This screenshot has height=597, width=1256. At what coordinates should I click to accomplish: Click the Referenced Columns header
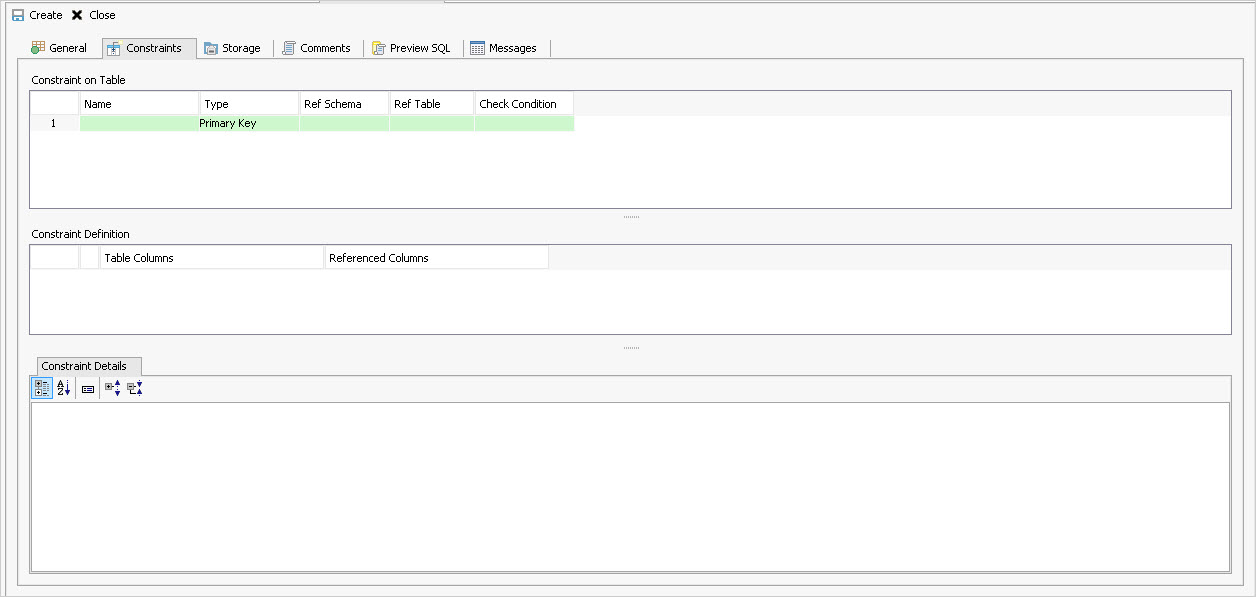[437, 258]
